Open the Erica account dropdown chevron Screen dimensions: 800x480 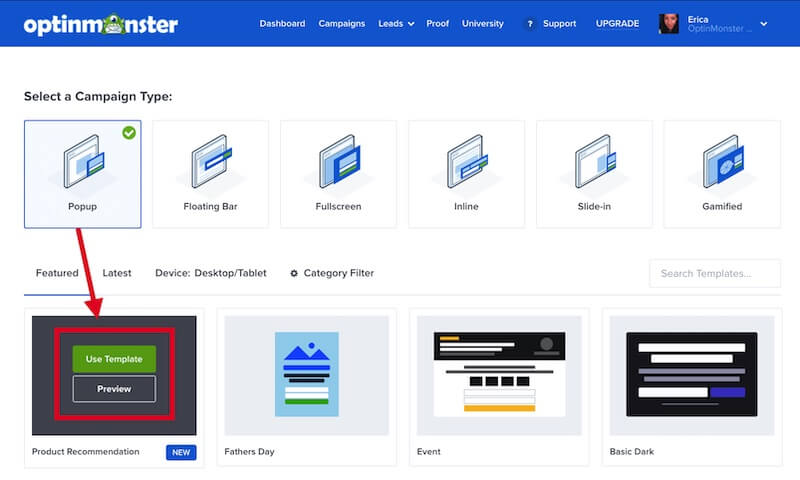tap(764, 23)
